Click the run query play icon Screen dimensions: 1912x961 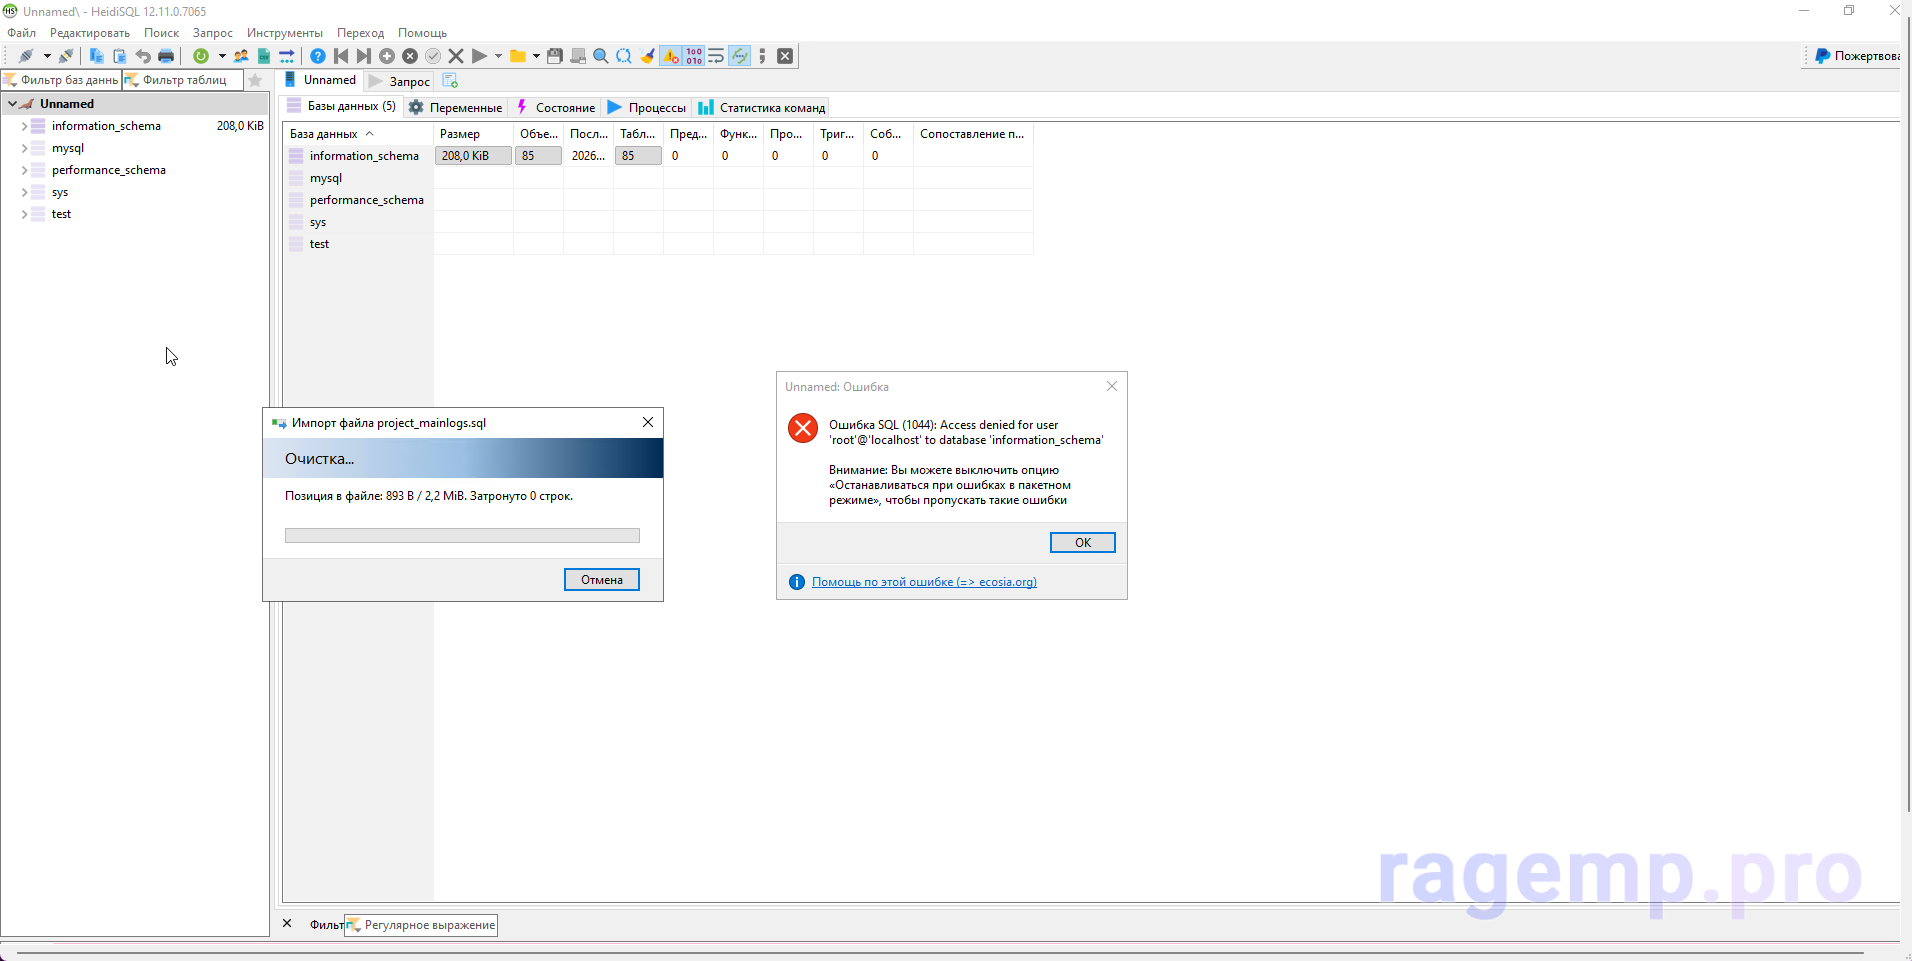479,56
